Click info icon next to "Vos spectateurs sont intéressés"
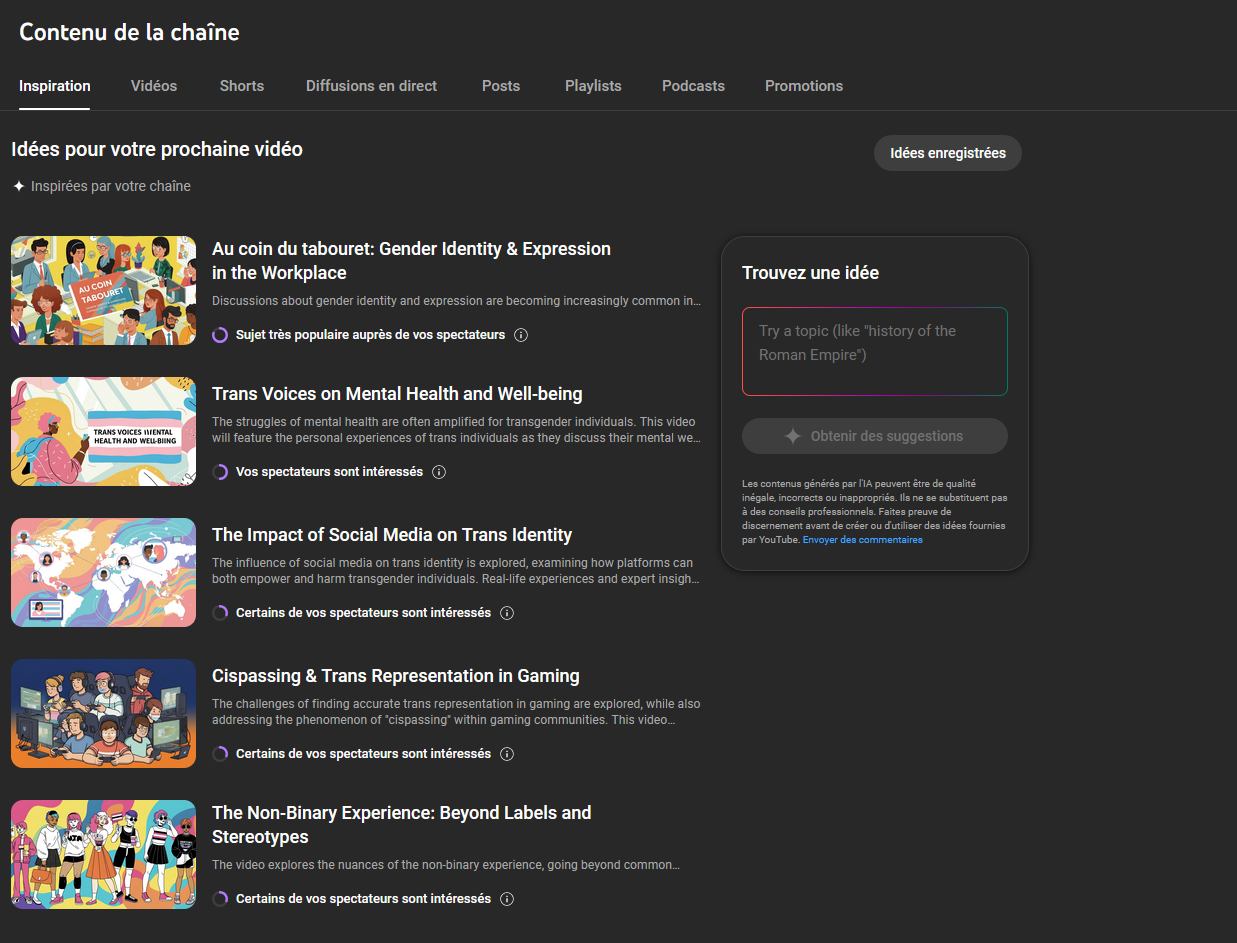This screenshot has height=943, width=1237. tap(439, 472)
